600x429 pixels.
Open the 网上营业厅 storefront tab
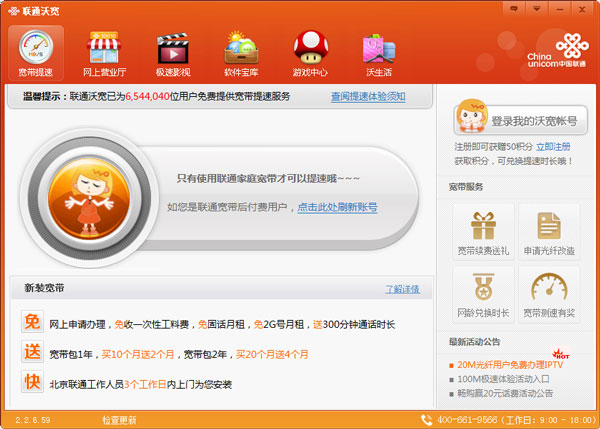(104, 52)
